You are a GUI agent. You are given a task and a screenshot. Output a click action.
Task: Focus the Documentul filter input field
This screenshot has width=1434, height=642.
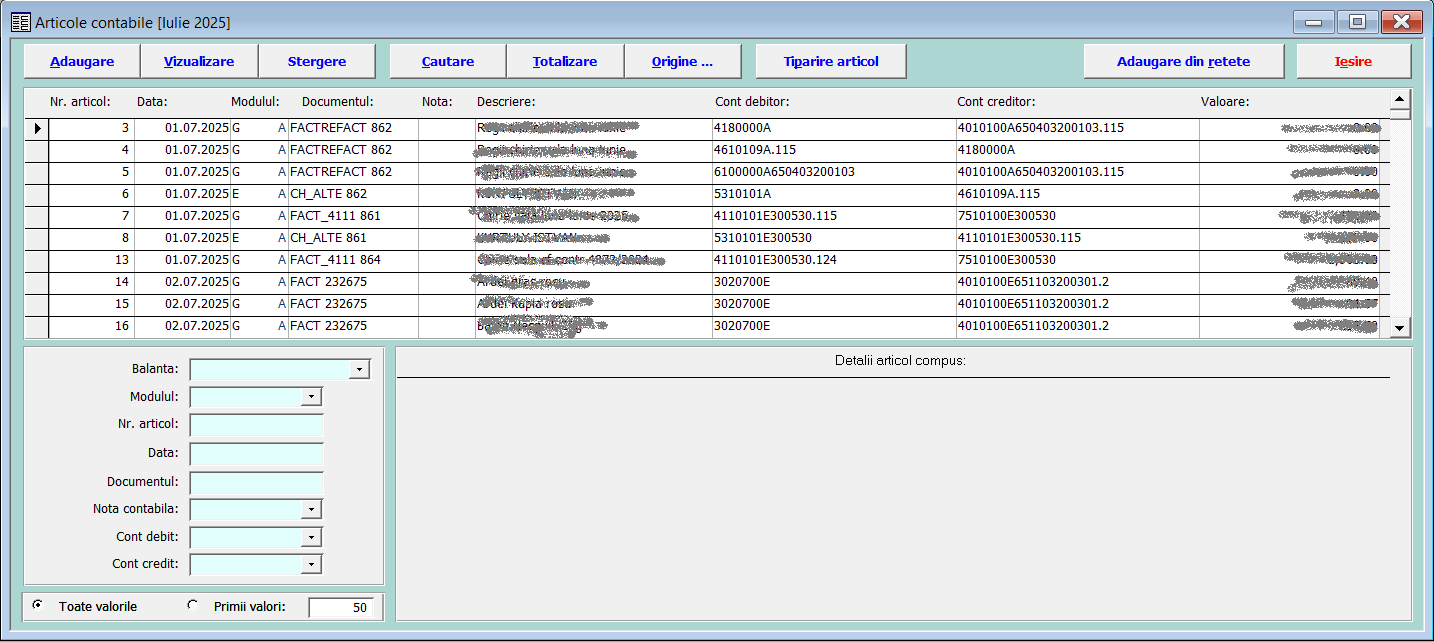point(256,482)
